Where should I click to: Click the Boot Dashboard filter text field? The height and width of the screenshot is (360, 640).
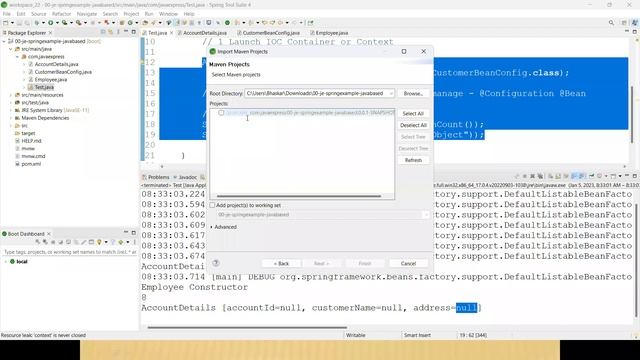click(69, 252)
